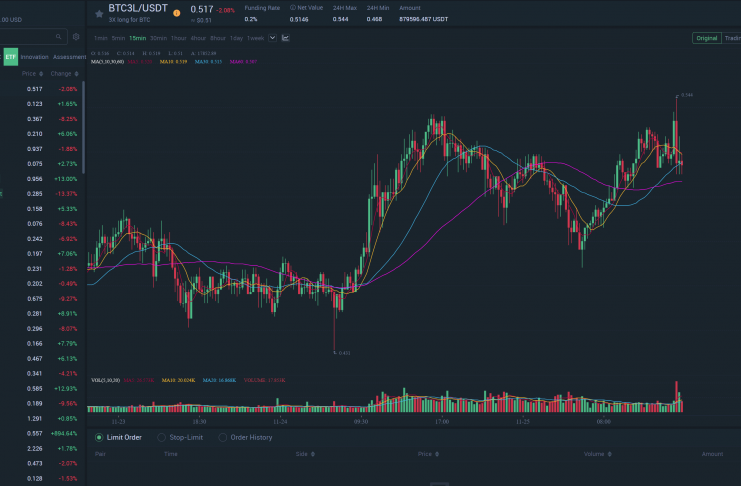Select the row with change -8.43%
The width and height of the screenshot is (741, 486).
41,224
